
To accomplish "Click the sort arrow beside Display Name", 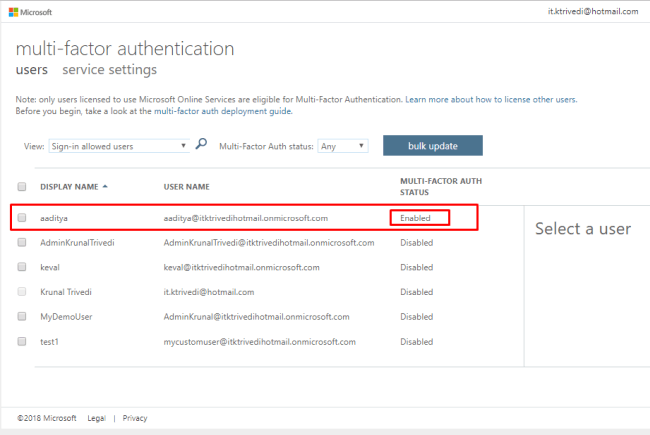I will 105,186.
